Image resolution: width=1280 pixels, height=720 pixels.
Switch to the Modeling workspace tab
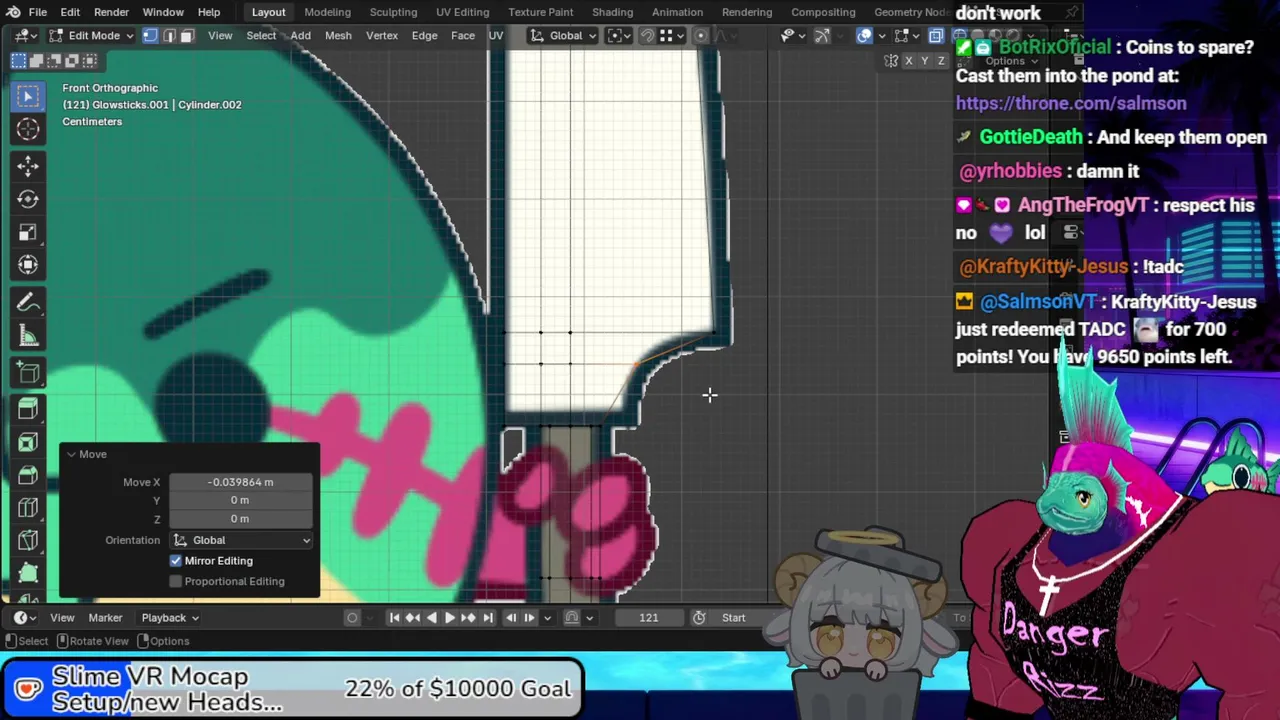pyautogui.click(x=327, y=12)
